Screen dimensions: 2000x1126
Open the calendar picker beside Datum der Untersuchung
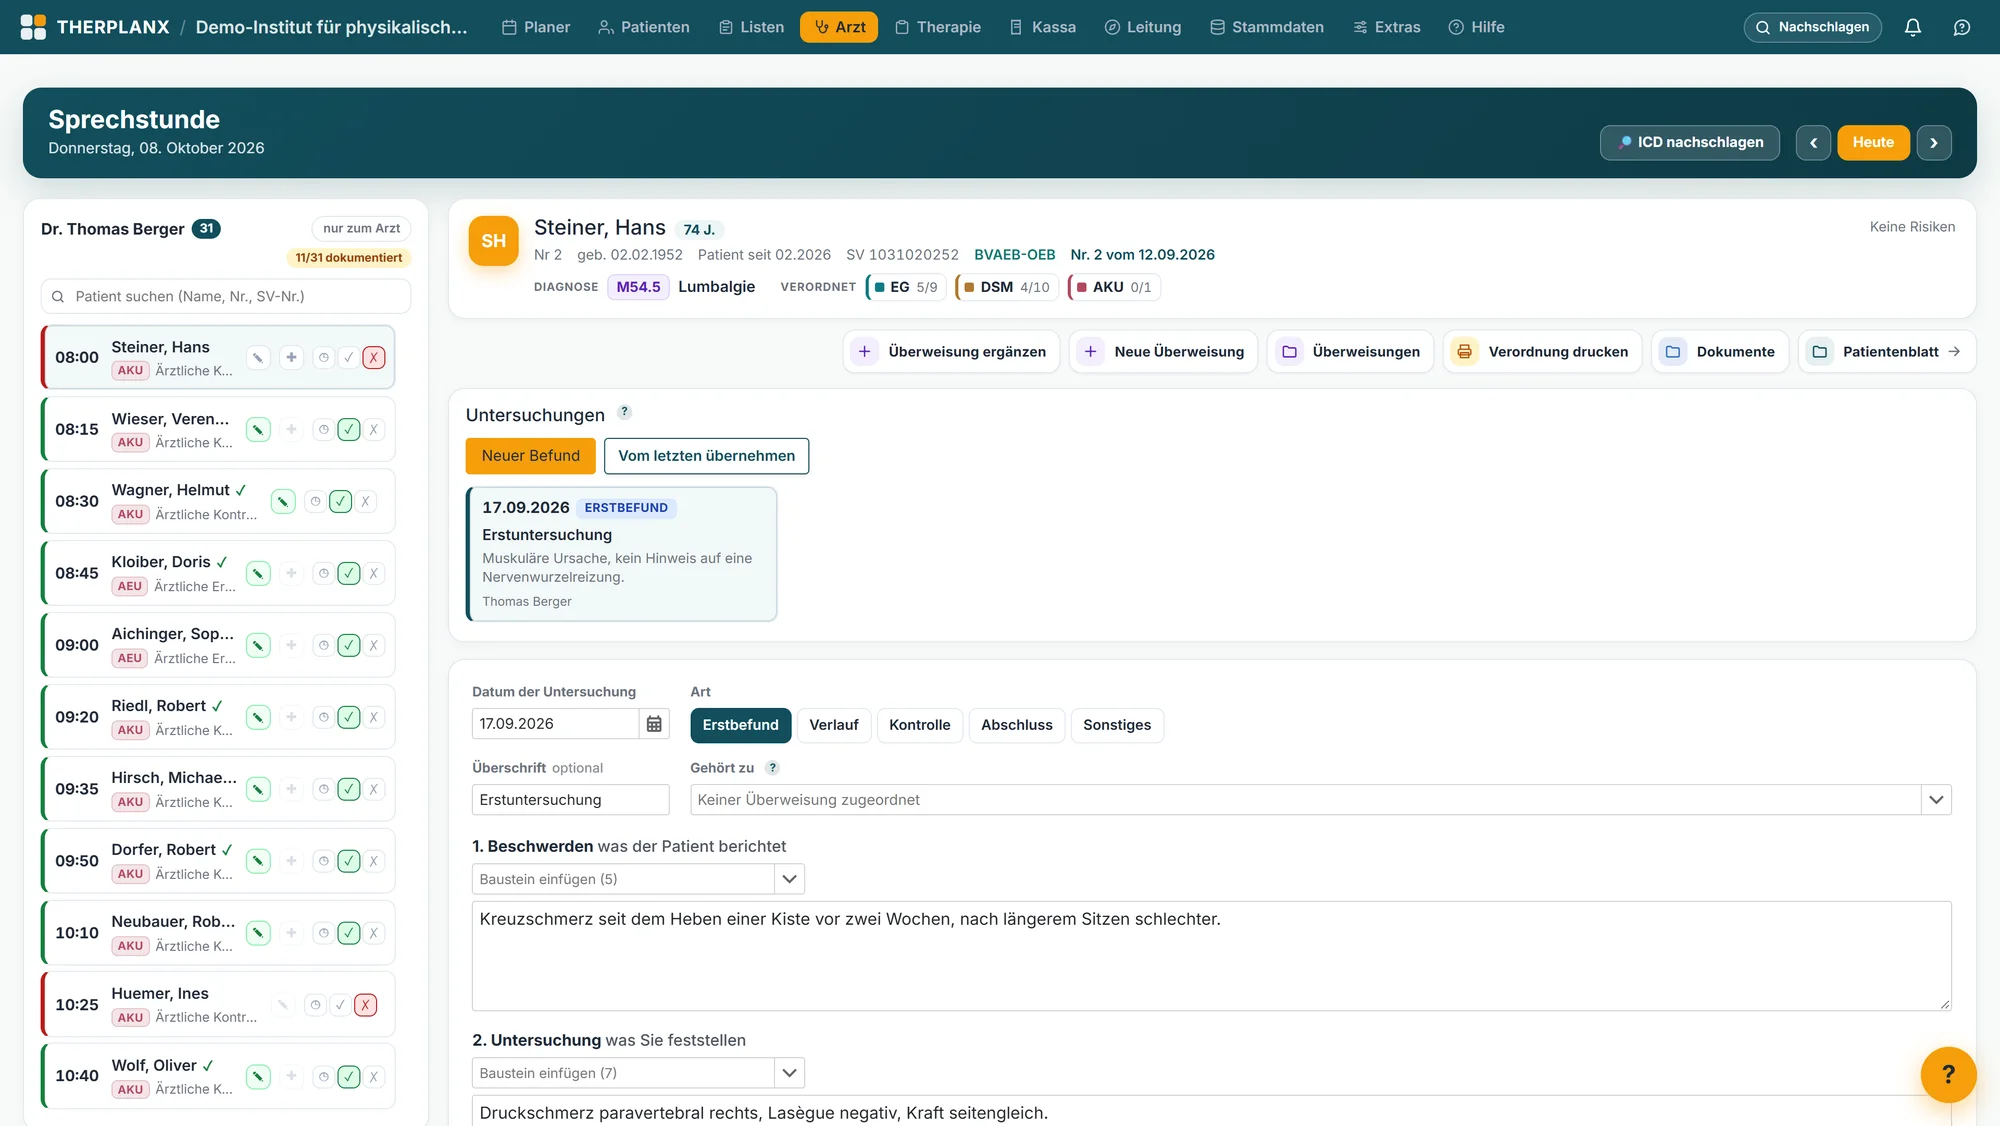pos(654,724)
